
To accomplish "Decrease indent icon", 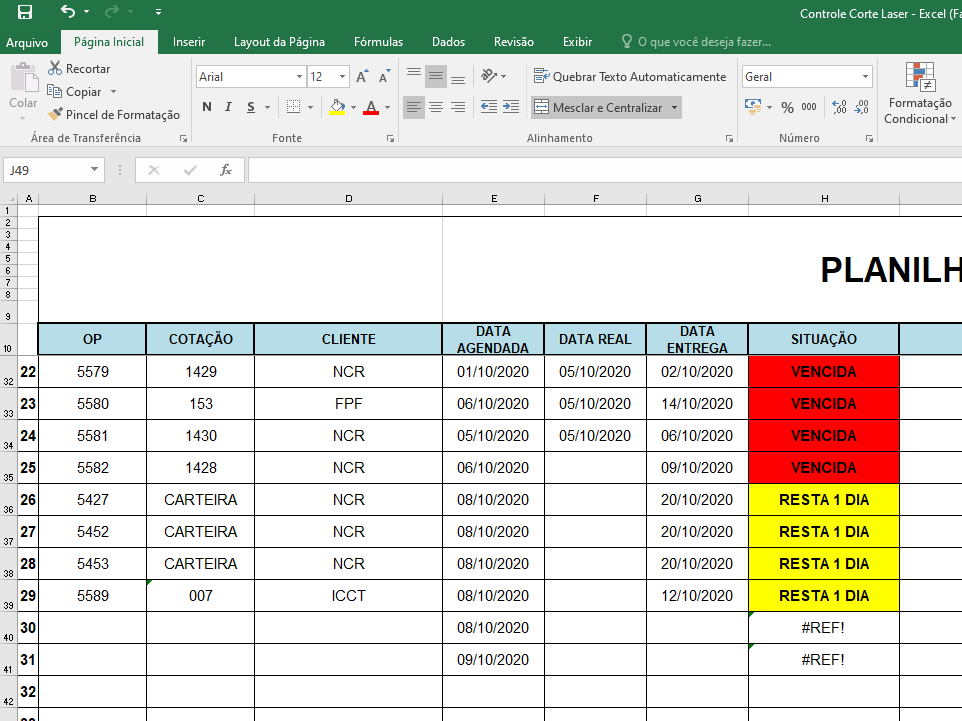I will tap(489, 107).
